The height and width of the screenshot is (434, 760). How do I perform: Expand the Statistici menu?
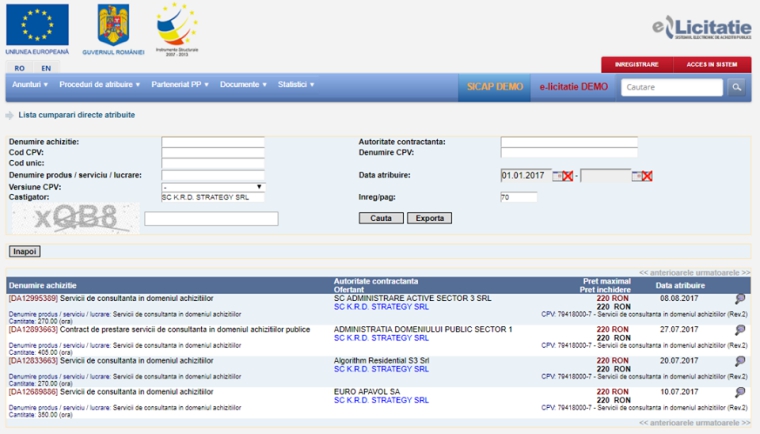click(x=296, y=84)
